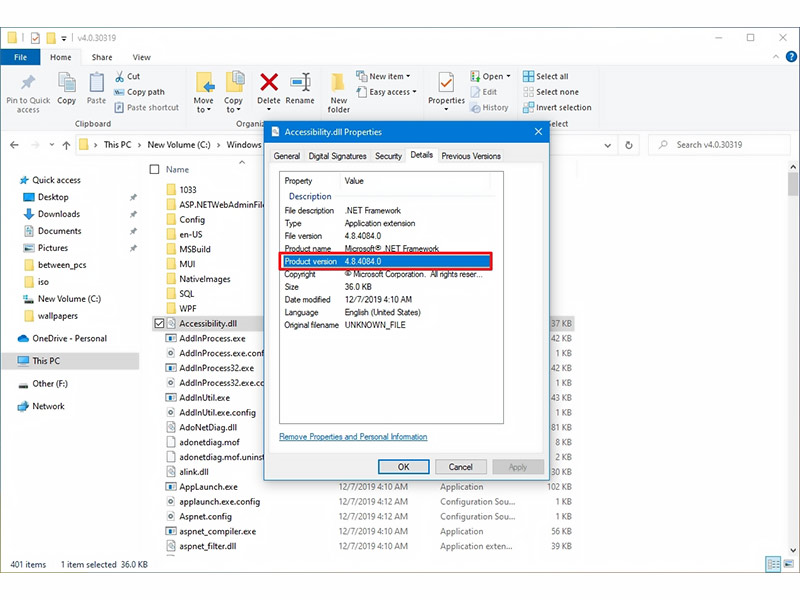Switch to large icons view layout
Image resolution: width=800 pixels, height=600 pixels.
point(789,564)
